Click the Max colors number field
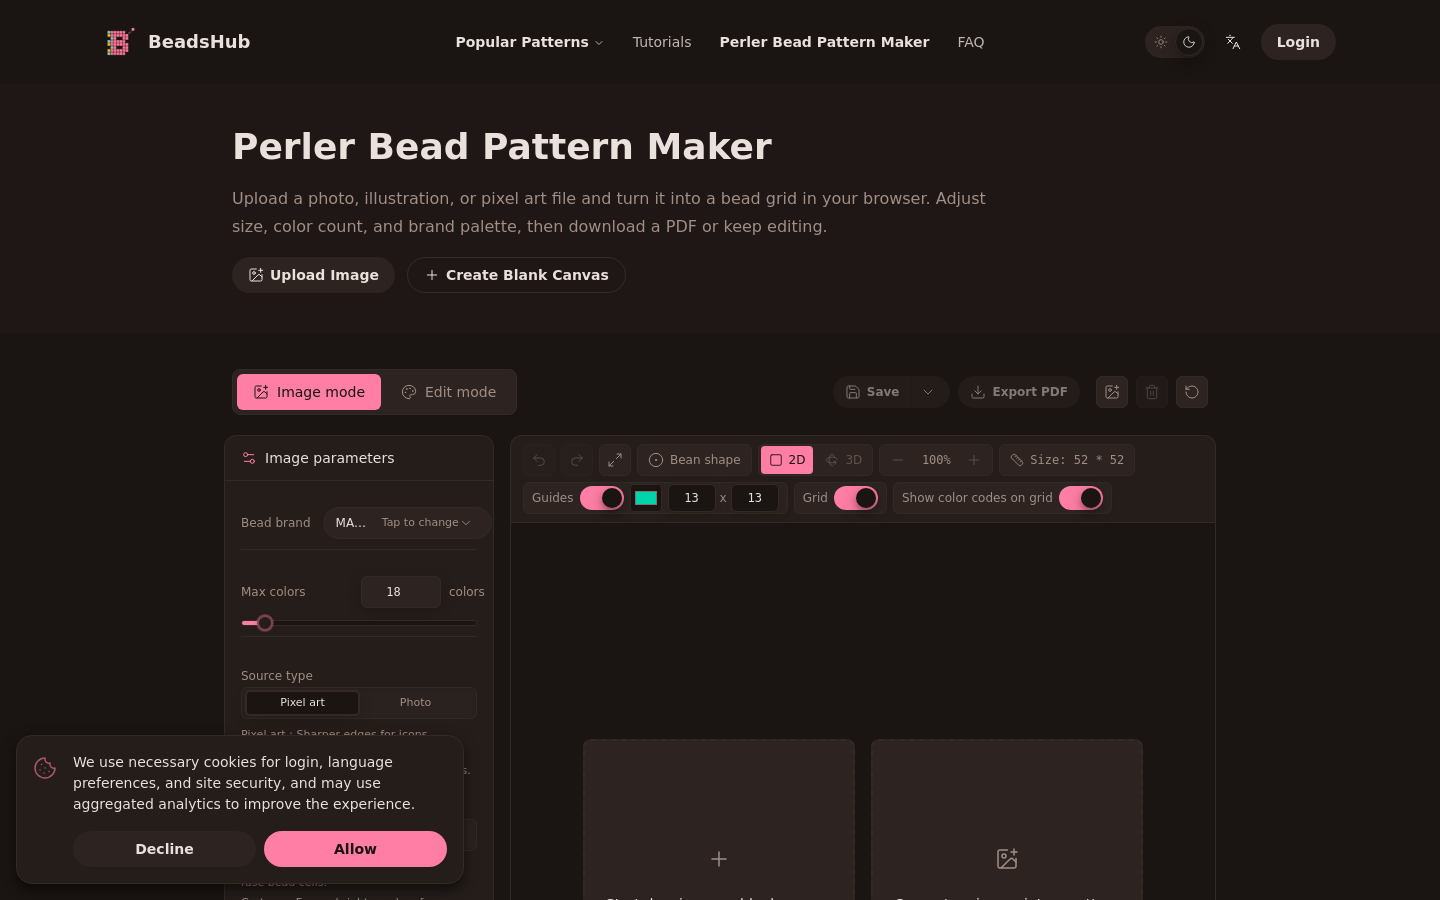 tap(401, 592)
